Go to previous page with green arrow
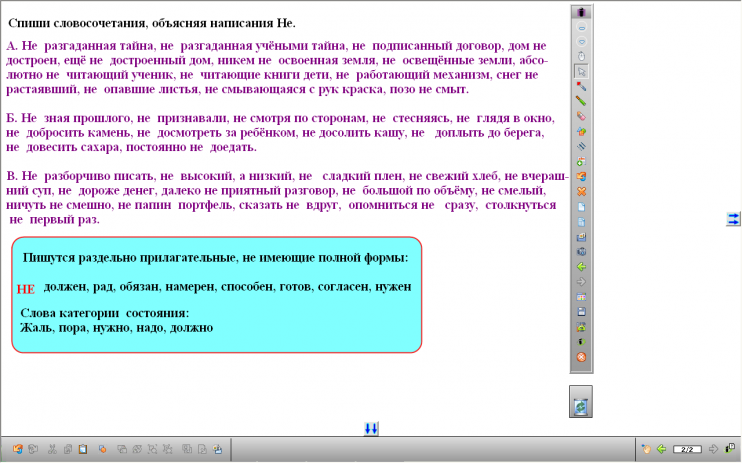 [x=581, y=267]
